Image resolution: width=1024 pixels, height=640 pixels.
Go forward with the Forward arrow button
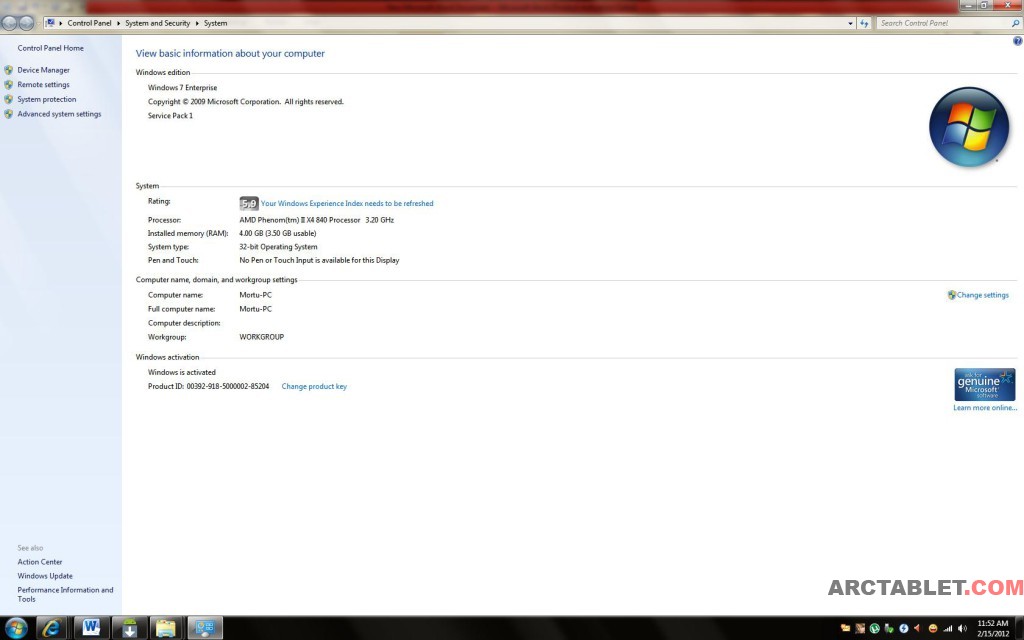click(26, 23)
